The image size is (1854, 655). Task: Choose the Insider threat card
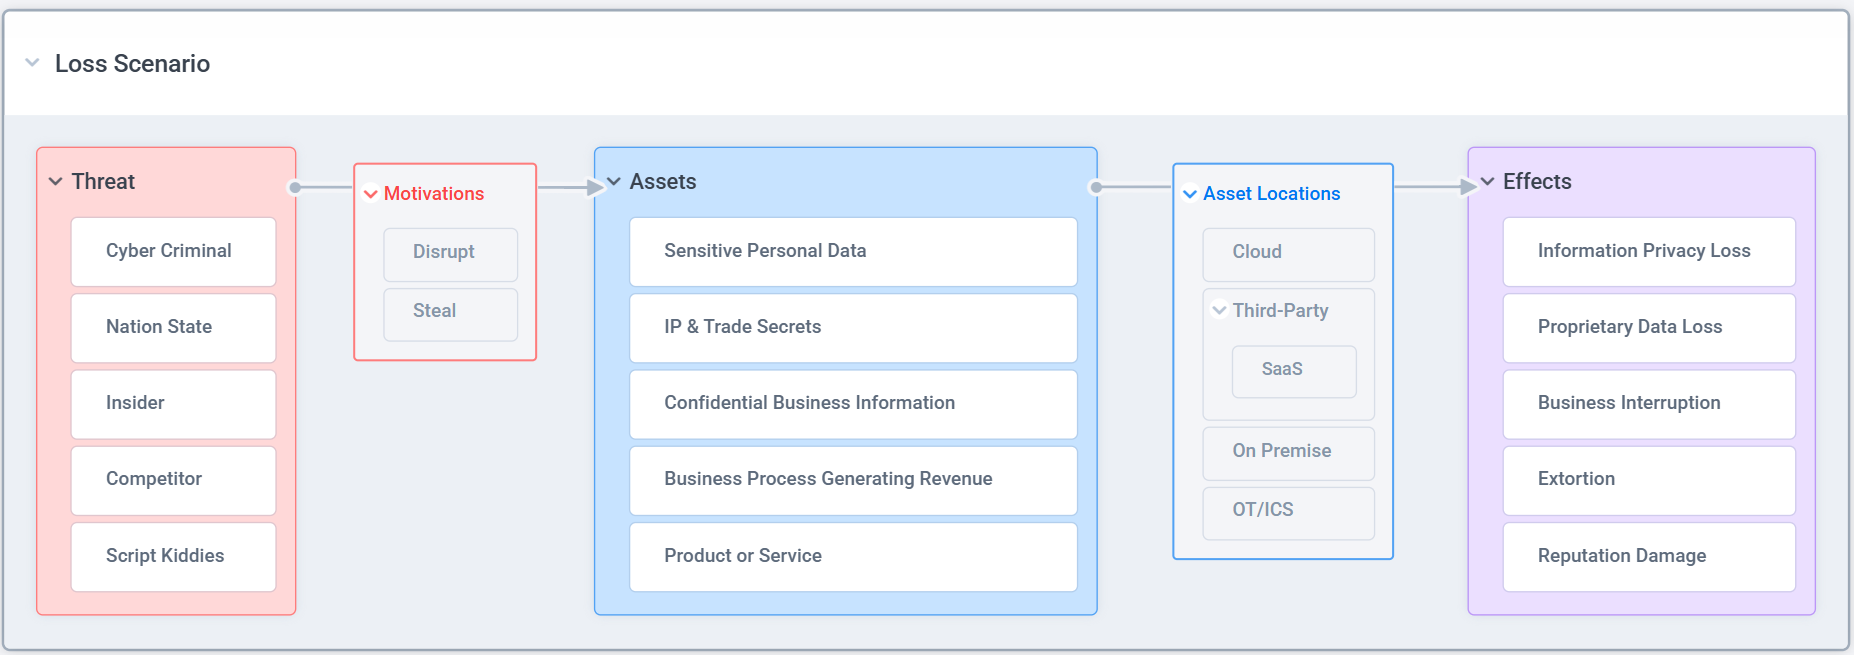point(173,403)
